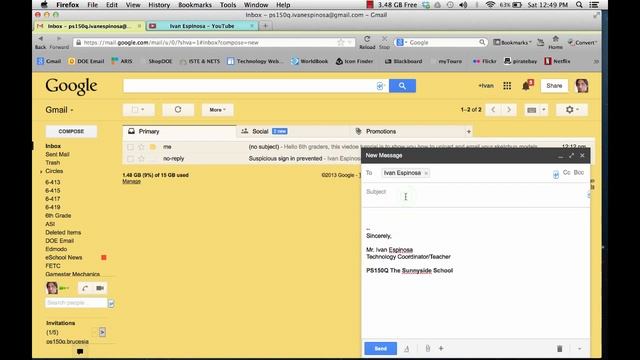This screenshot has height=360, width=640.
Task: Click the blue Gmail search button
Action: [402, 86]
